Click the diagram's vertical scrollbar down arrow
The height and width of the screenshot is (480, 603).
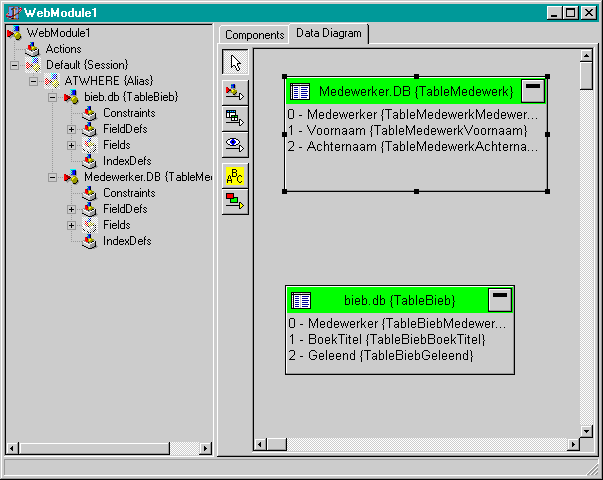tap(586, 431)
